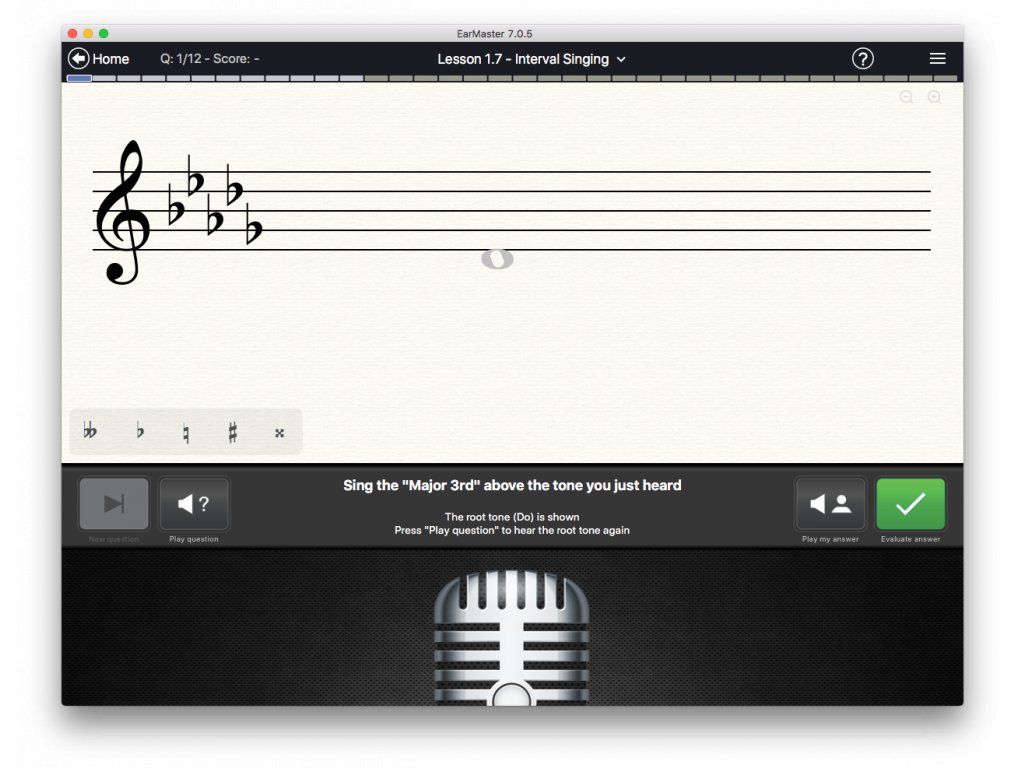Viewport: 1024px width, 768px height.
Task: Click the Play question speaker button
Action: coord(194,504)
